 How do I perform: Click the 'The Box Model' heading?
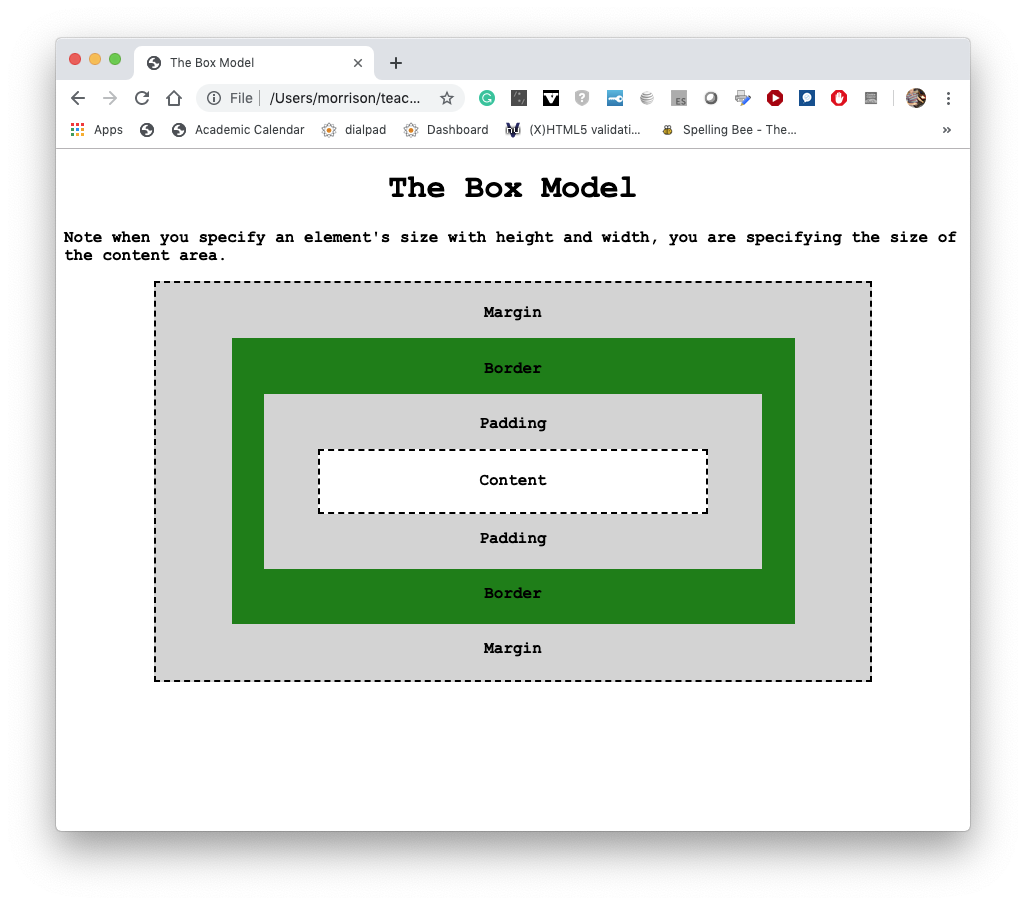click(512, 188)
